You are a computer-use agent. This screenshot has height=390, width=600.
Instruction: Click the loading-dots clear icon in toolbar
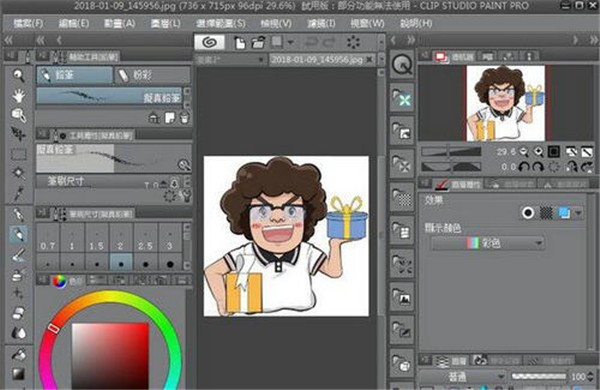click(353, 42)
